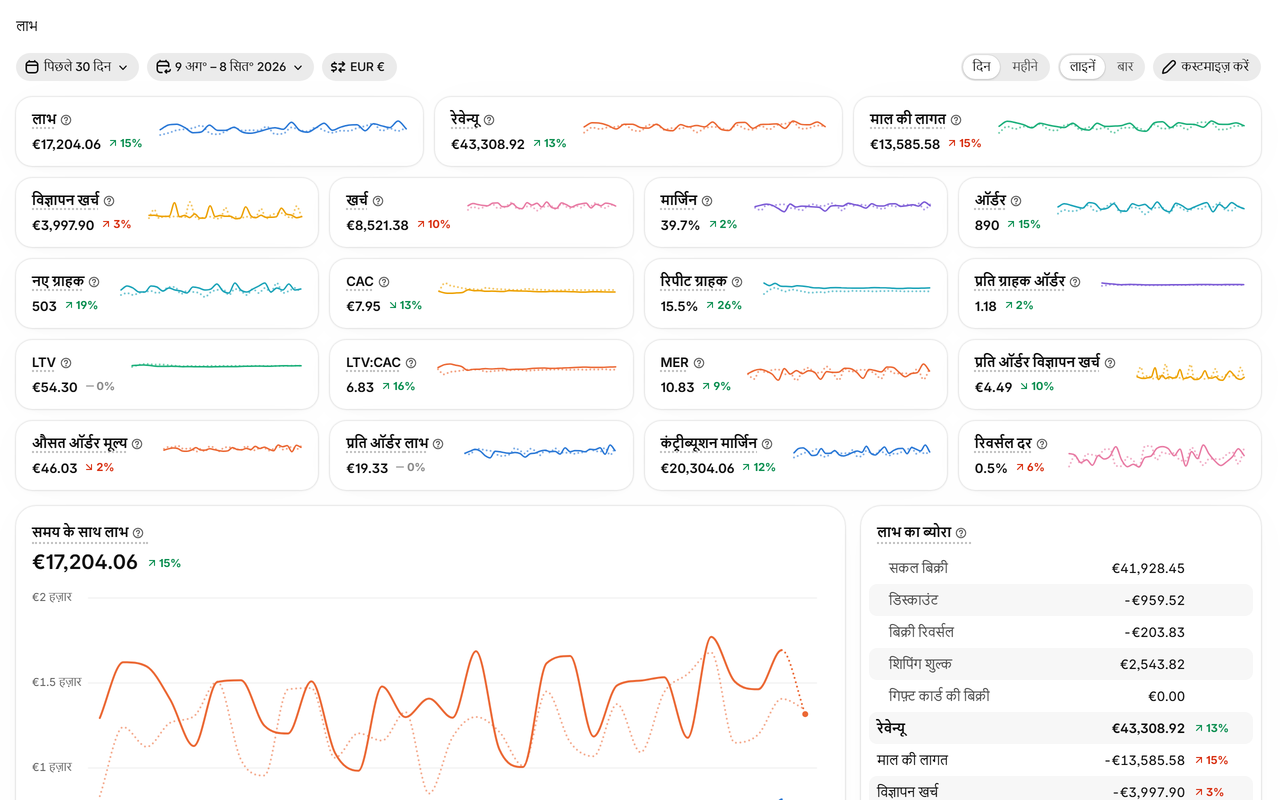The image size is (1280, 800).
Task: Click the रेवेन्यू sparkline thumbnail
Action: (x=705, y=126)
